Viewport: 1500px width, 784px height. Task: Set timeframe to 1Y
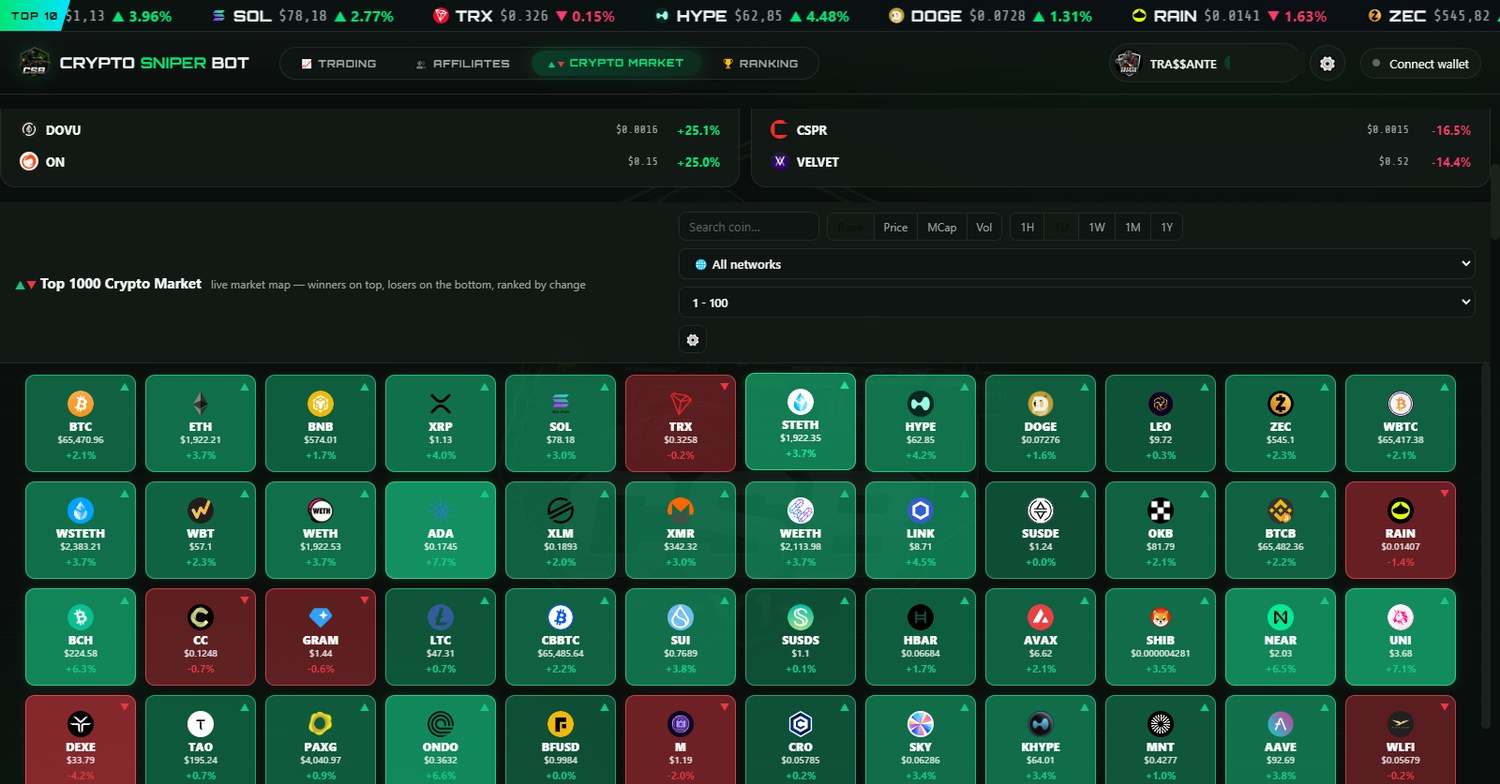(1166, 227)
